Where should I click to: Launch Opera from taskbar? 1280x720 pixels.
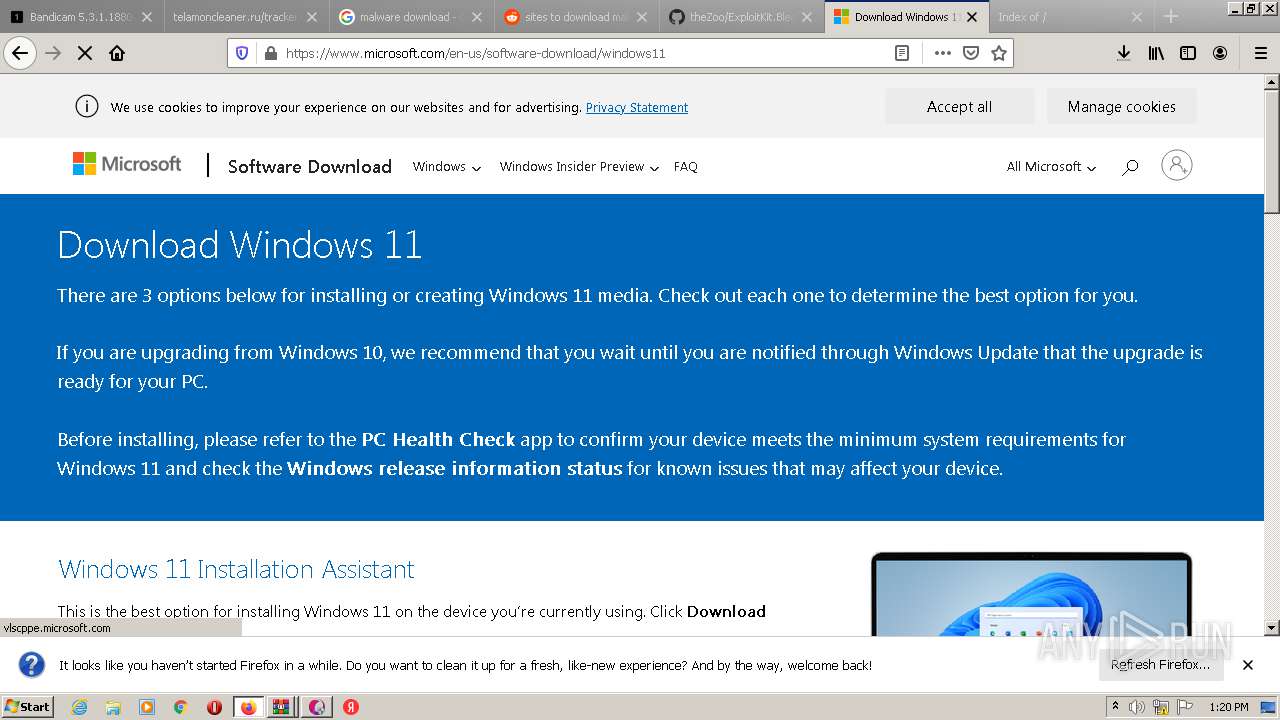point(214,707)
